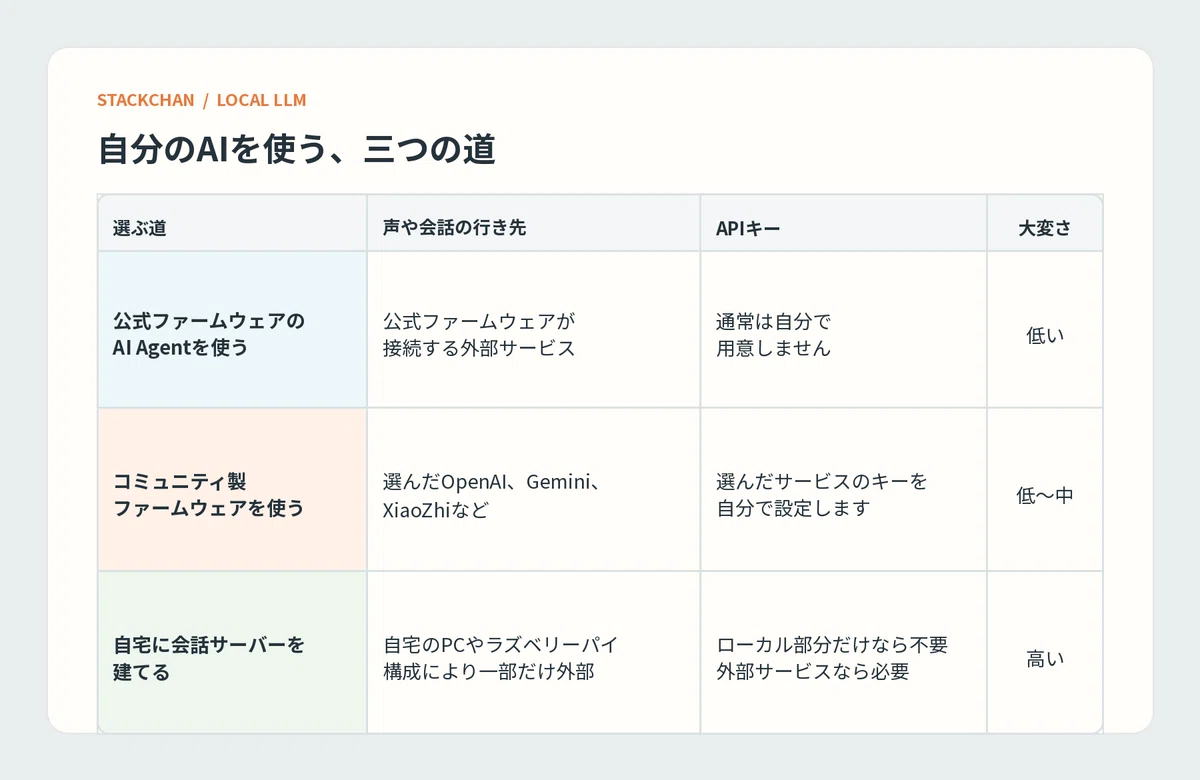The height and width of the screenshot is (780, 1200).
Task: Click the difficulty value 高い
Action: pos(1045,659)
